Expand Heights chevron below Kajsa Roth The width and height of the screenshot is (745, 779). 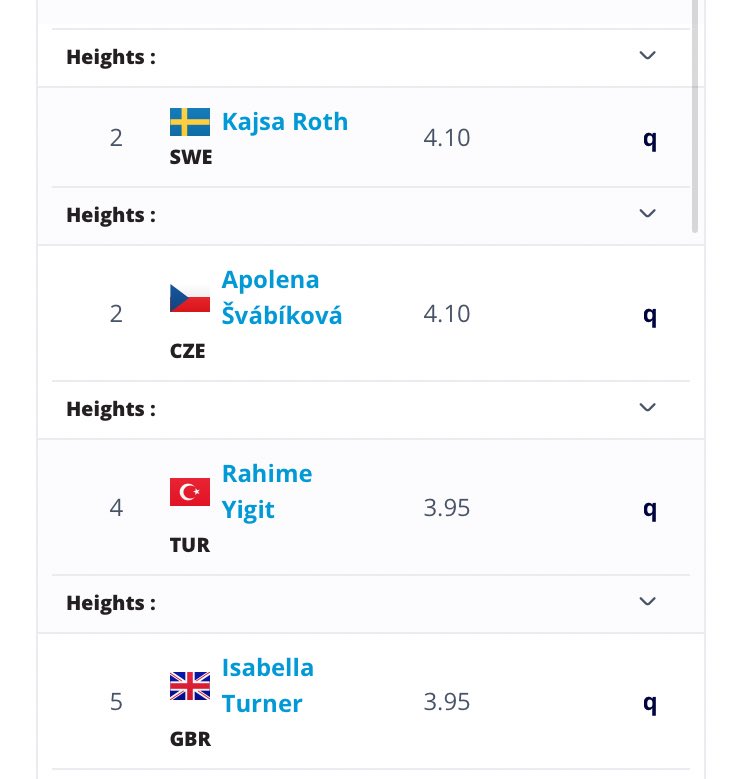pyautogui.click(x=647, y=214)
